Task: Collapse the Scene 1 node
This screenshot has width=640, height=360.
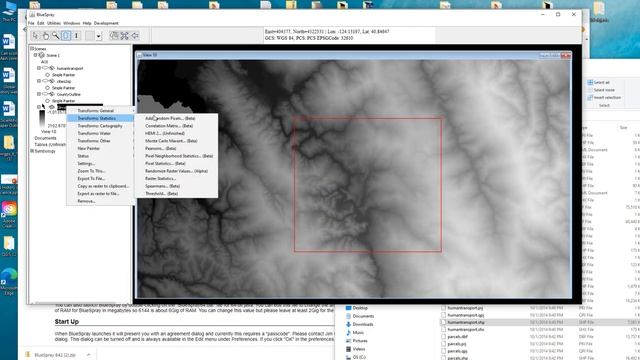Action: coord(36,55)
